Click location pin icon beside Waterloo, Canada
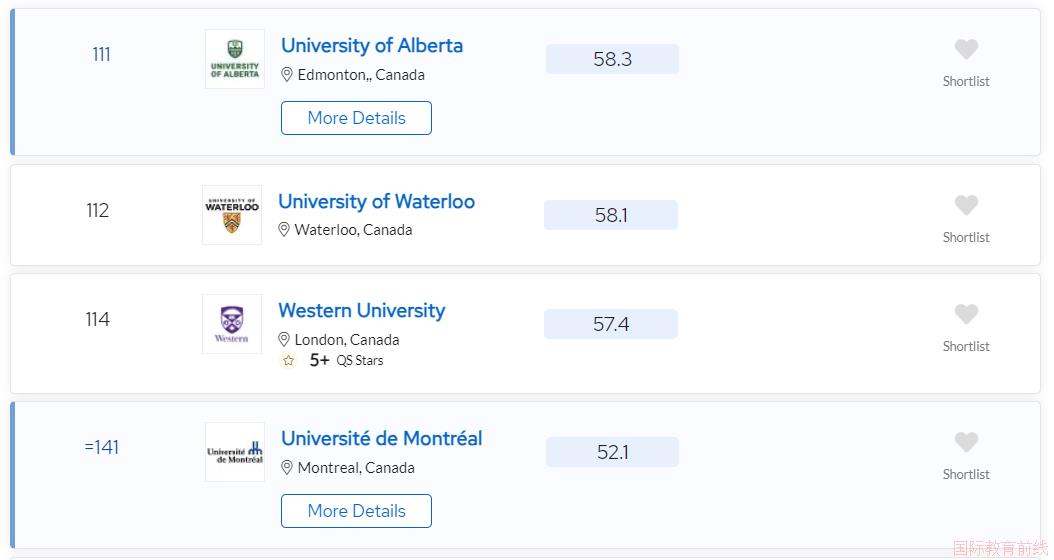The height and width of the screenshot is (560, 1054). tap(284, 230)
